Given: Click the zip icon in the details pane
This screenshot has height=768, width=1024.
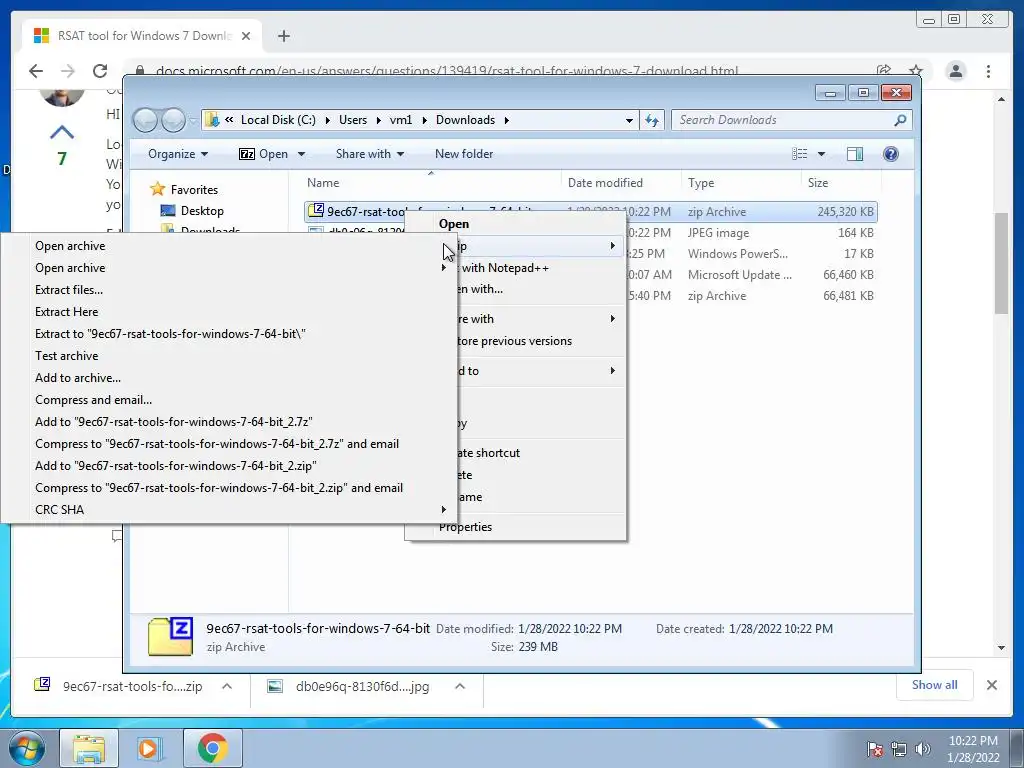Looking at the screenshot, I should pos(170,636).
